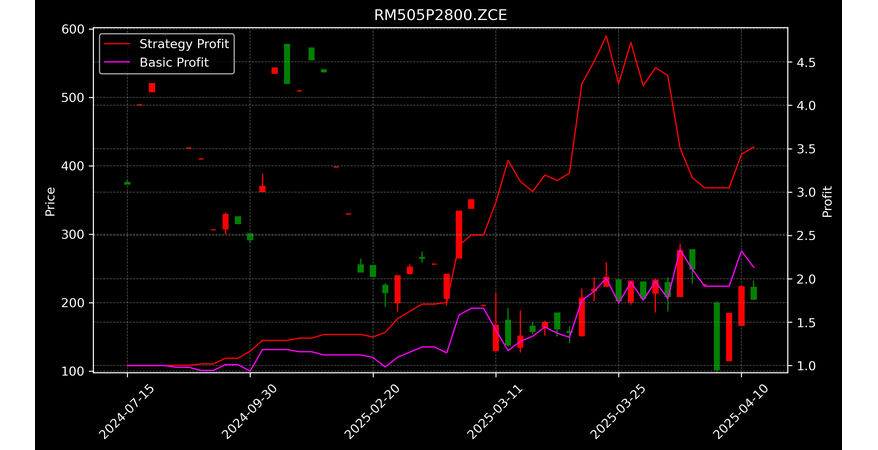
Task: Click the 4.0 profit tick label
Action: tap(805, 106)
